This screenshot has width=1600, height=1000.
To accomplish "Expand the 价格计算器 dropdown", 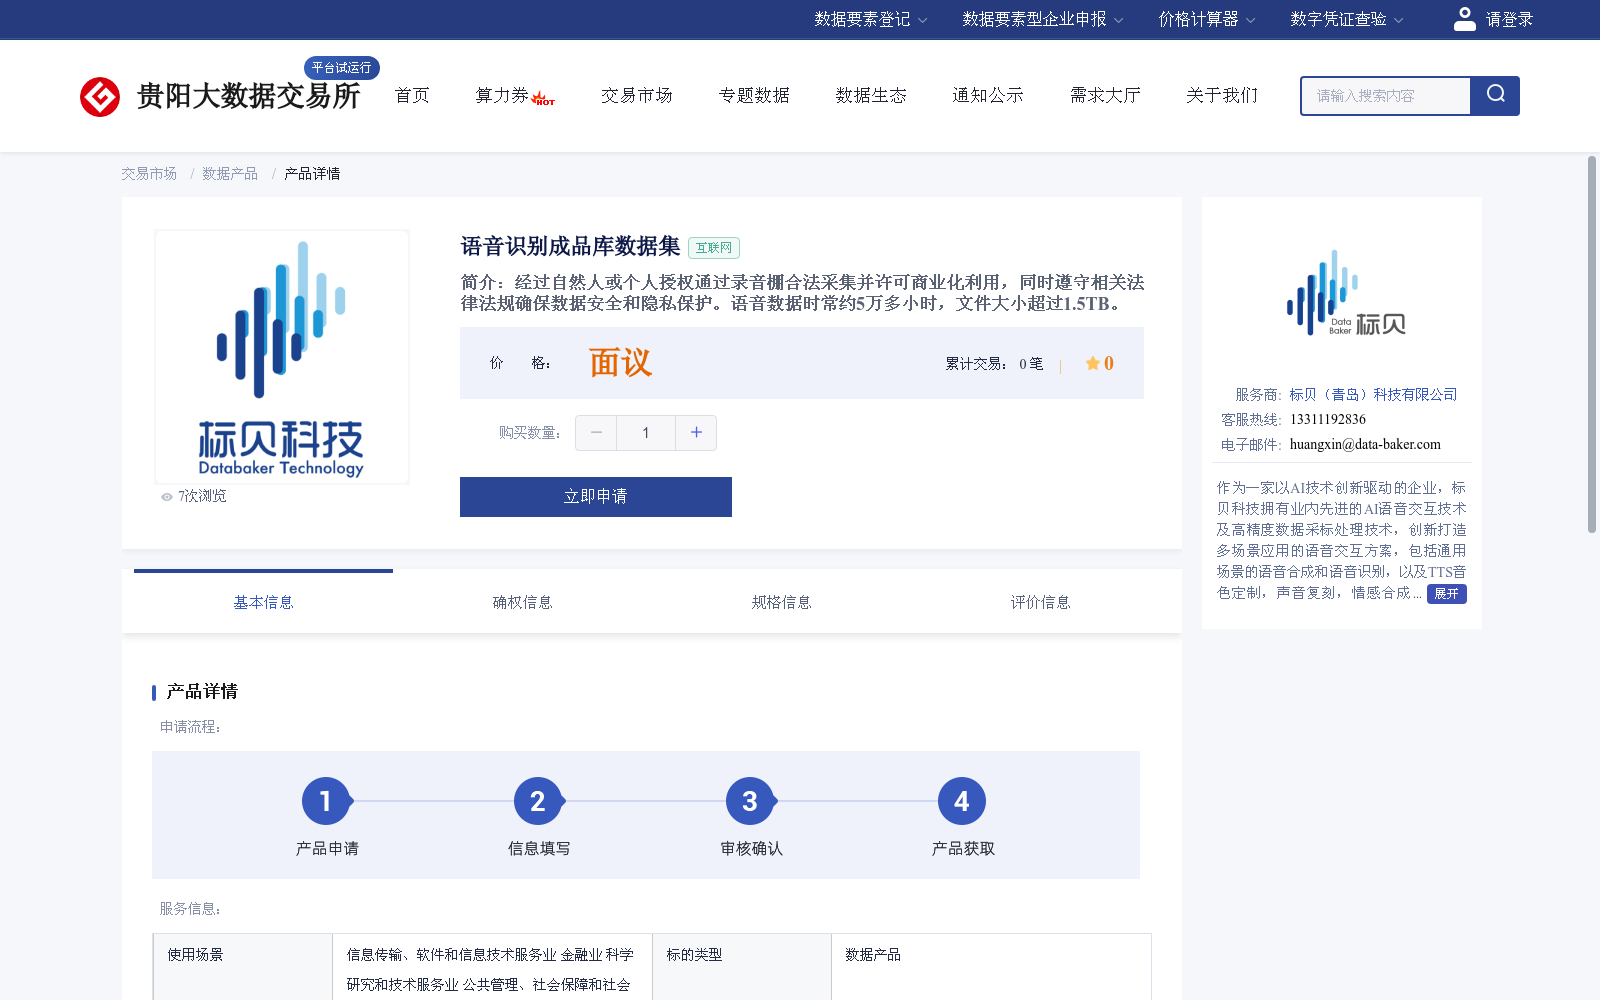I will [1206, 19].
